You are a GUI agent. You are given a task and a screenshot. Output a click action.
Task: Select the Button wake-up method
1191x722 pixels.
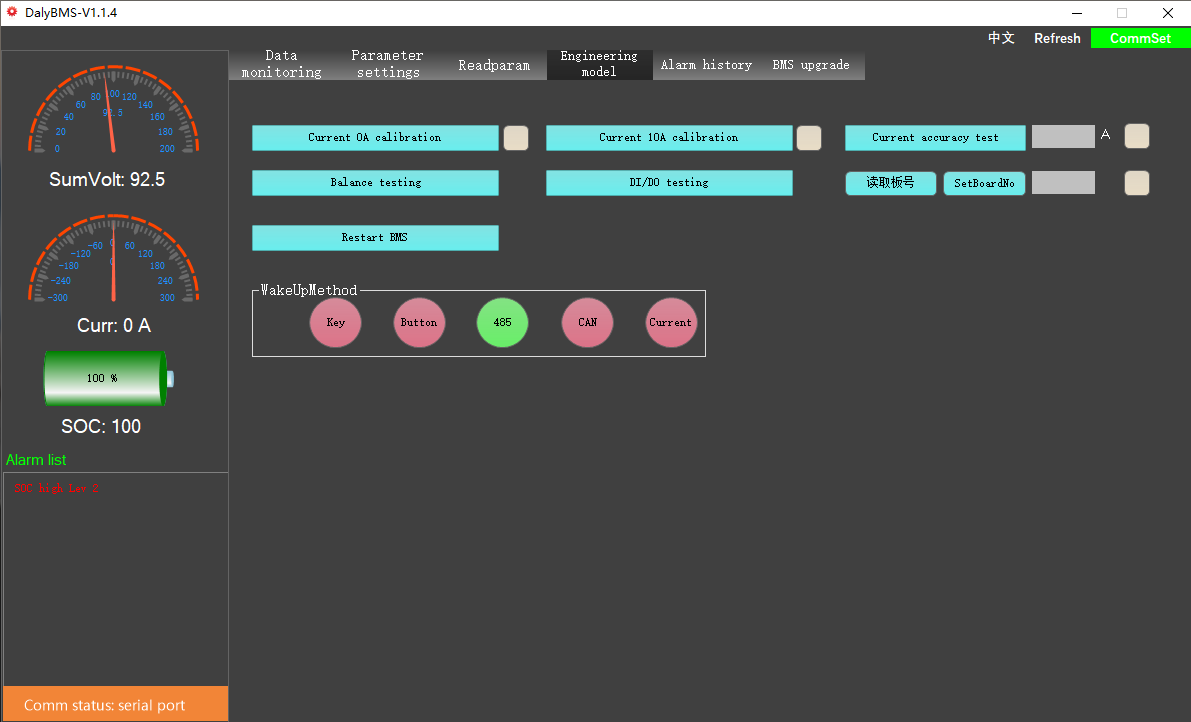coord(419,322)
